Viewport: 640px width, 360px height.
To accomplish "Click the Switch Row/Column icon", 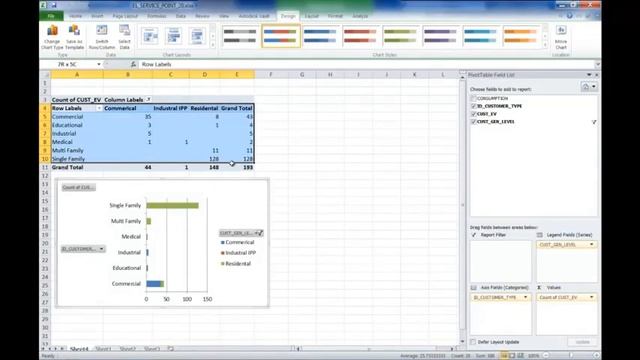I will coord(102,31).
